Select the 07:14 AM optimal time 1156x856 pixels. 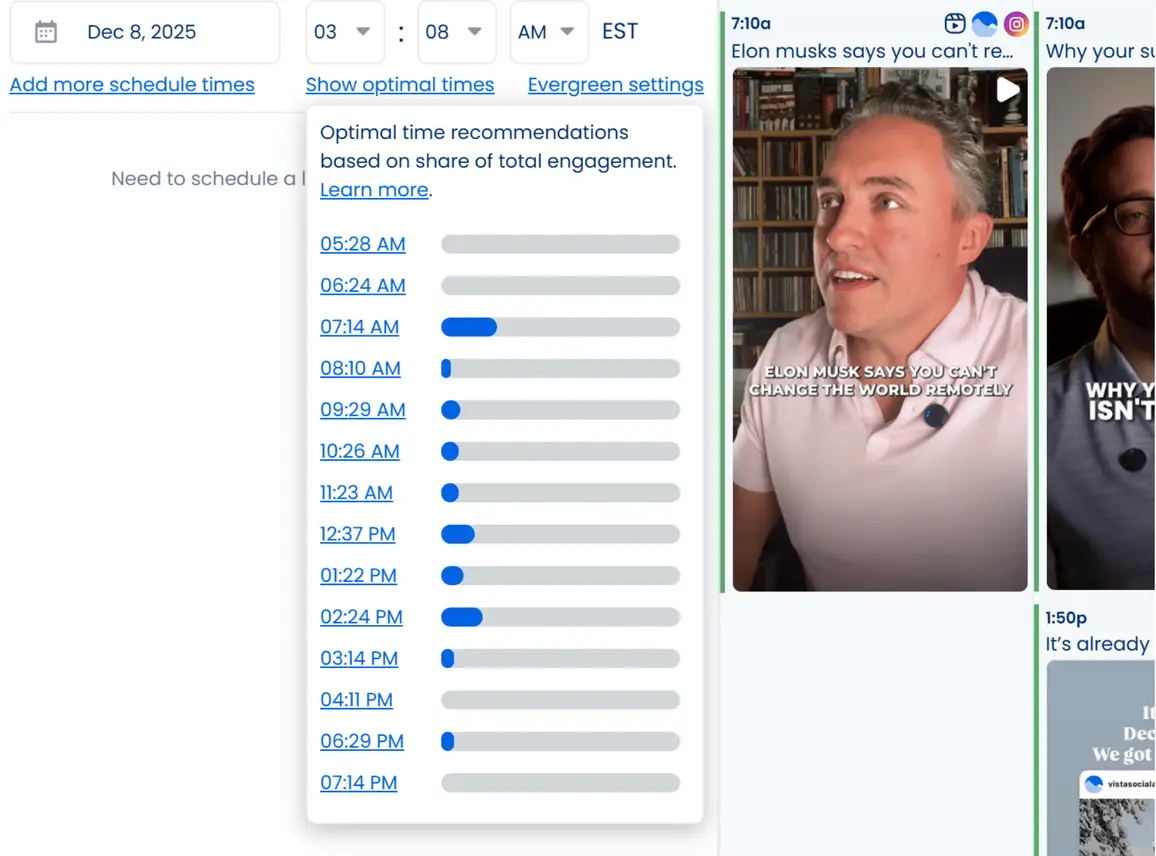click(x=359, y=327)
